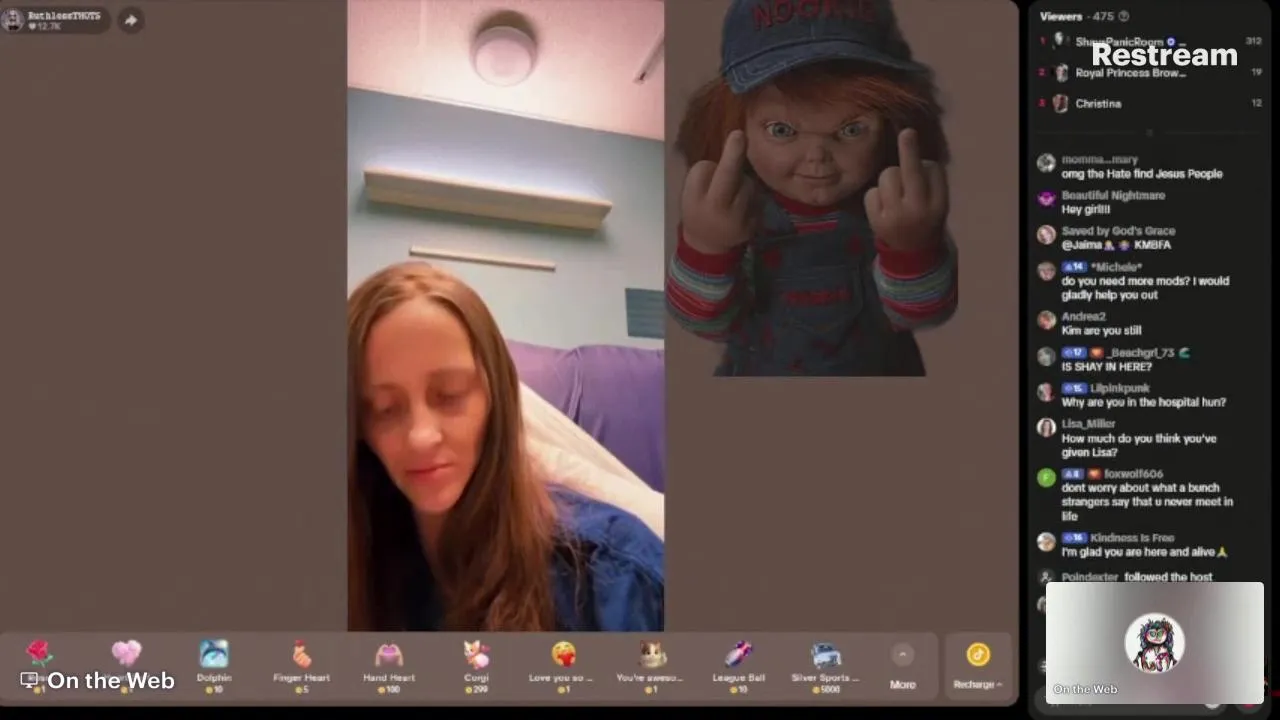Send the Hand Heart gift
Viewport: 1280px width, 720px height.
(389, 664)
